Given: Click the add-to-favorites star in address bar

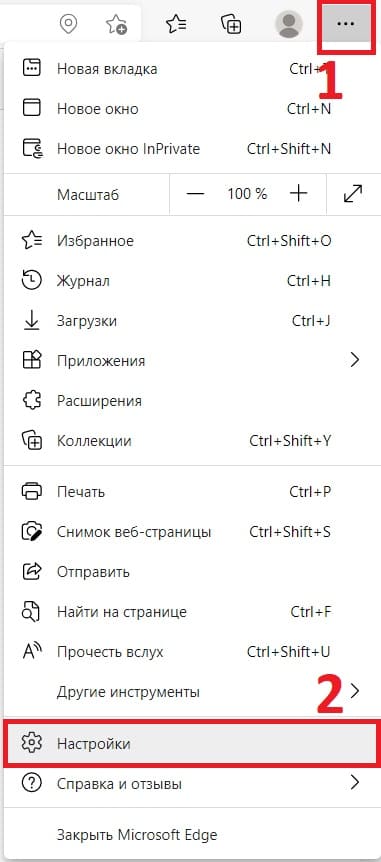Looking at the screenshot, I should (116, 25).
